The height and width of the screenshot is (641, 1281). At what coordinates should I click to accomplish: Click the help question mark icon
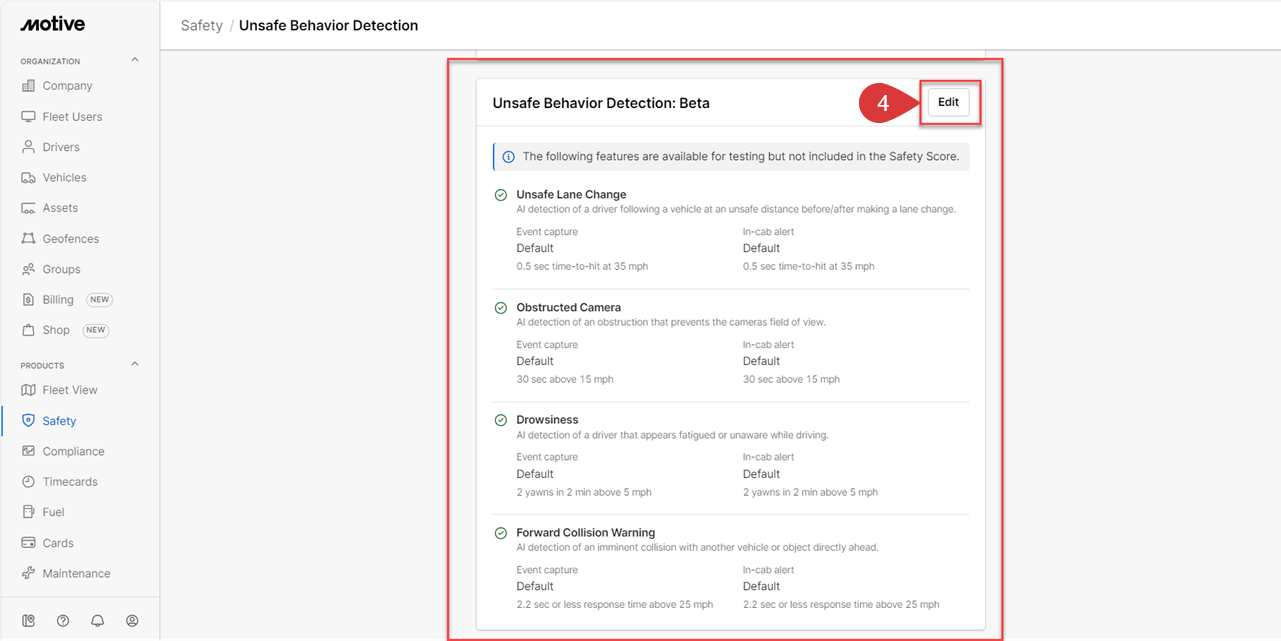pyautogui.click(x=63, y=620)
